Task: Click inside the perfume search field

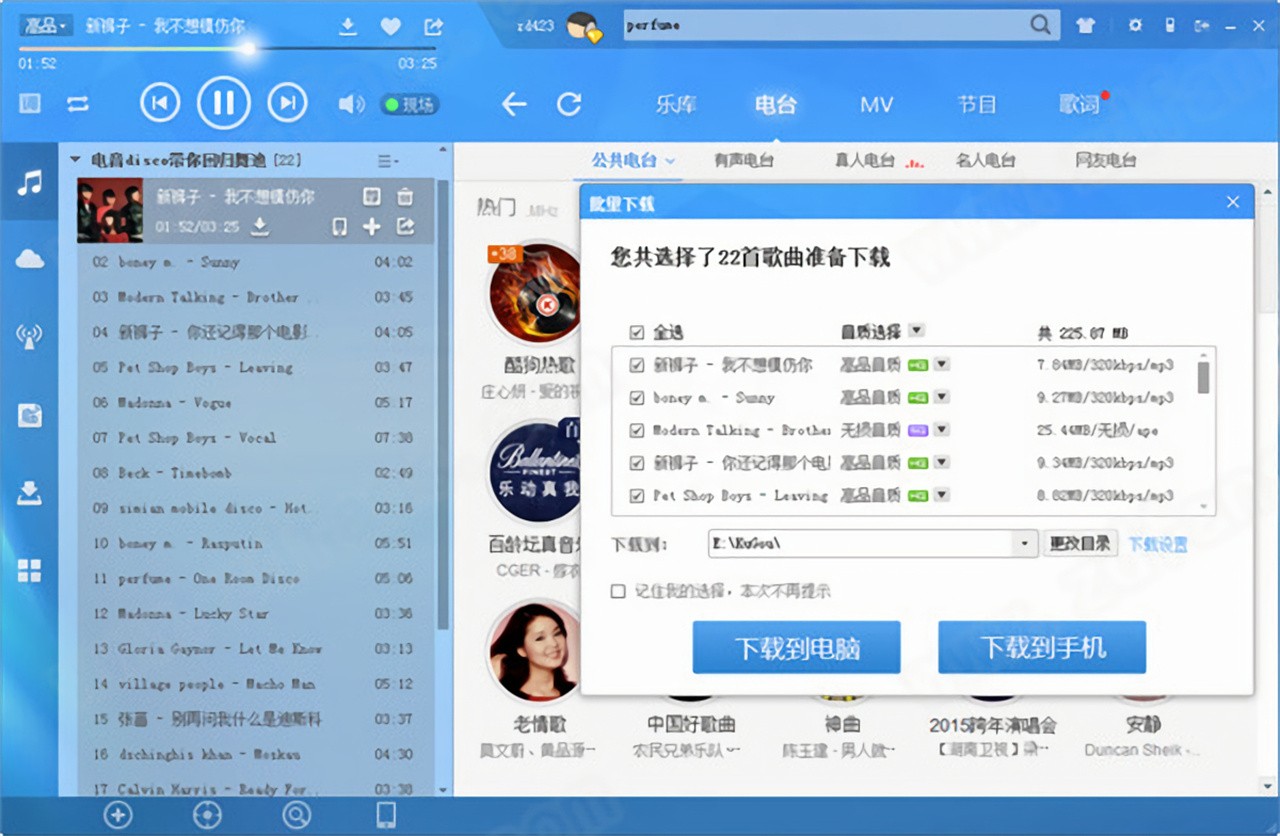Action: point(800,24)
